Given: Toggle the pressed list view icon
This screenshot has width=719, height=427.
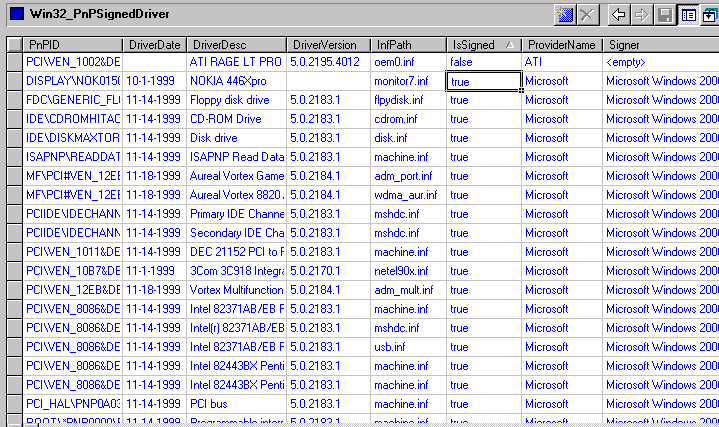Looking at the screenshot, I should tap(688, 15).
